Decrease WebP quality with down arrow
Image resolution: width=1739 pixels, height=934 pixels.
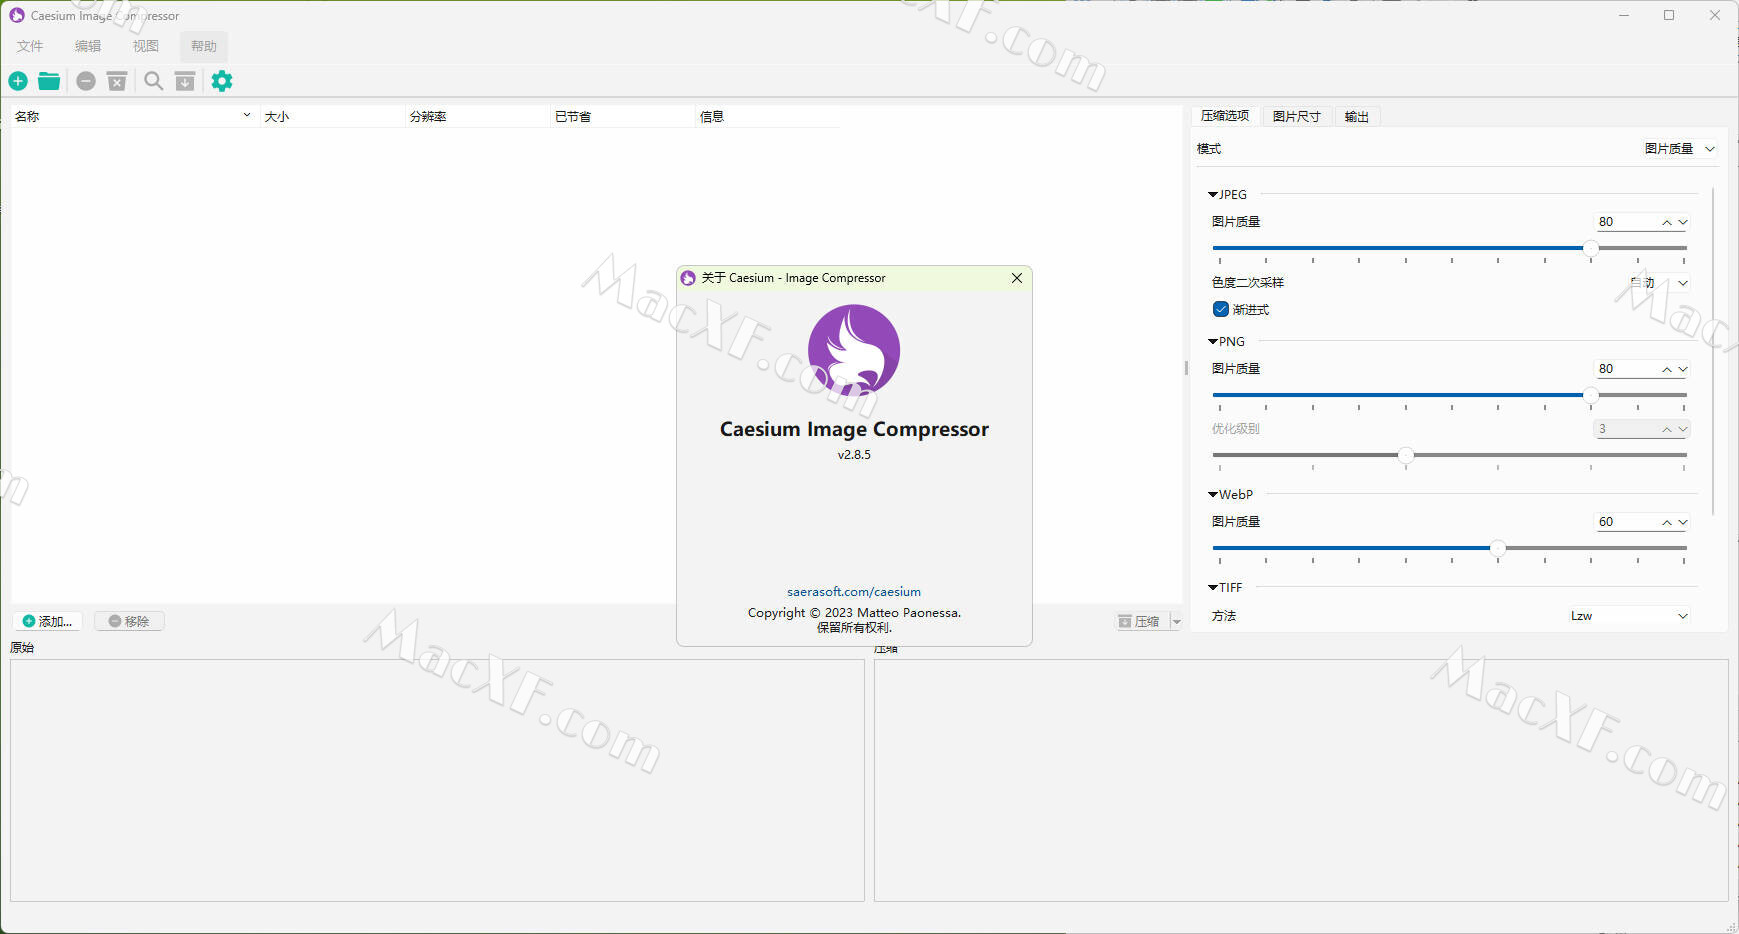pos(1683,522)
